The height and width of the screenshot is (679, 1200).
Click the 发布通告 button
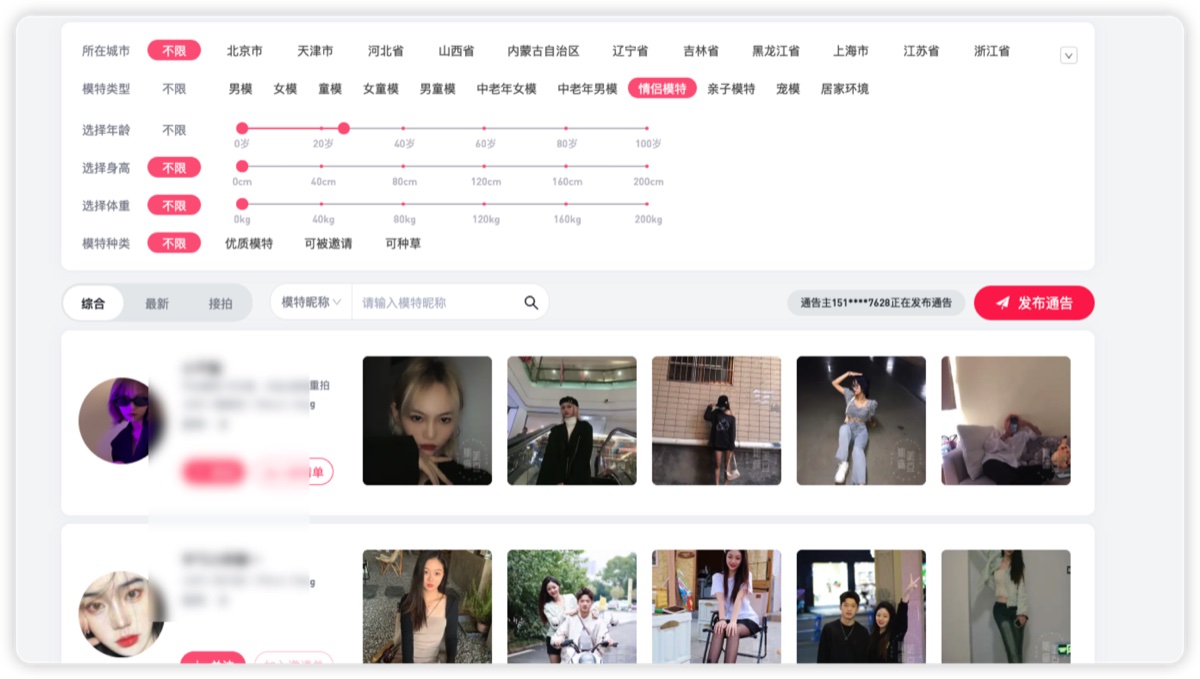(x=1034, y=303)
